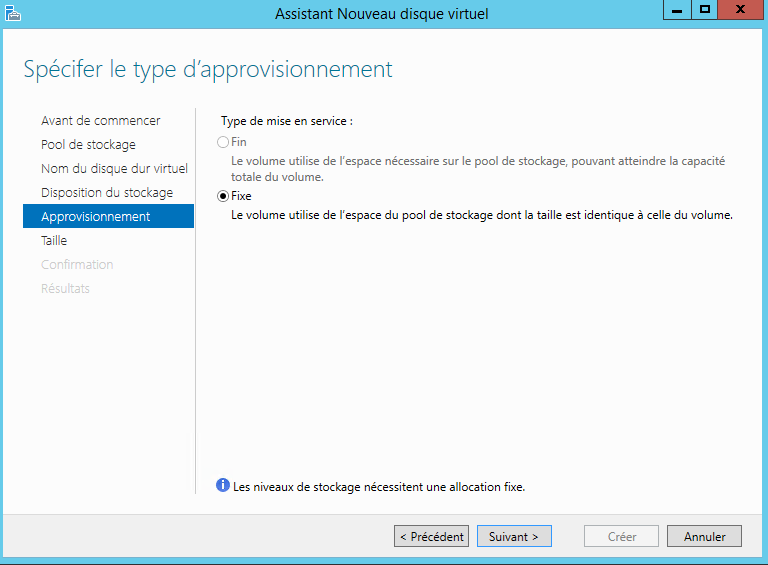Go to the Avant de commencer step

tap(101, 120)
